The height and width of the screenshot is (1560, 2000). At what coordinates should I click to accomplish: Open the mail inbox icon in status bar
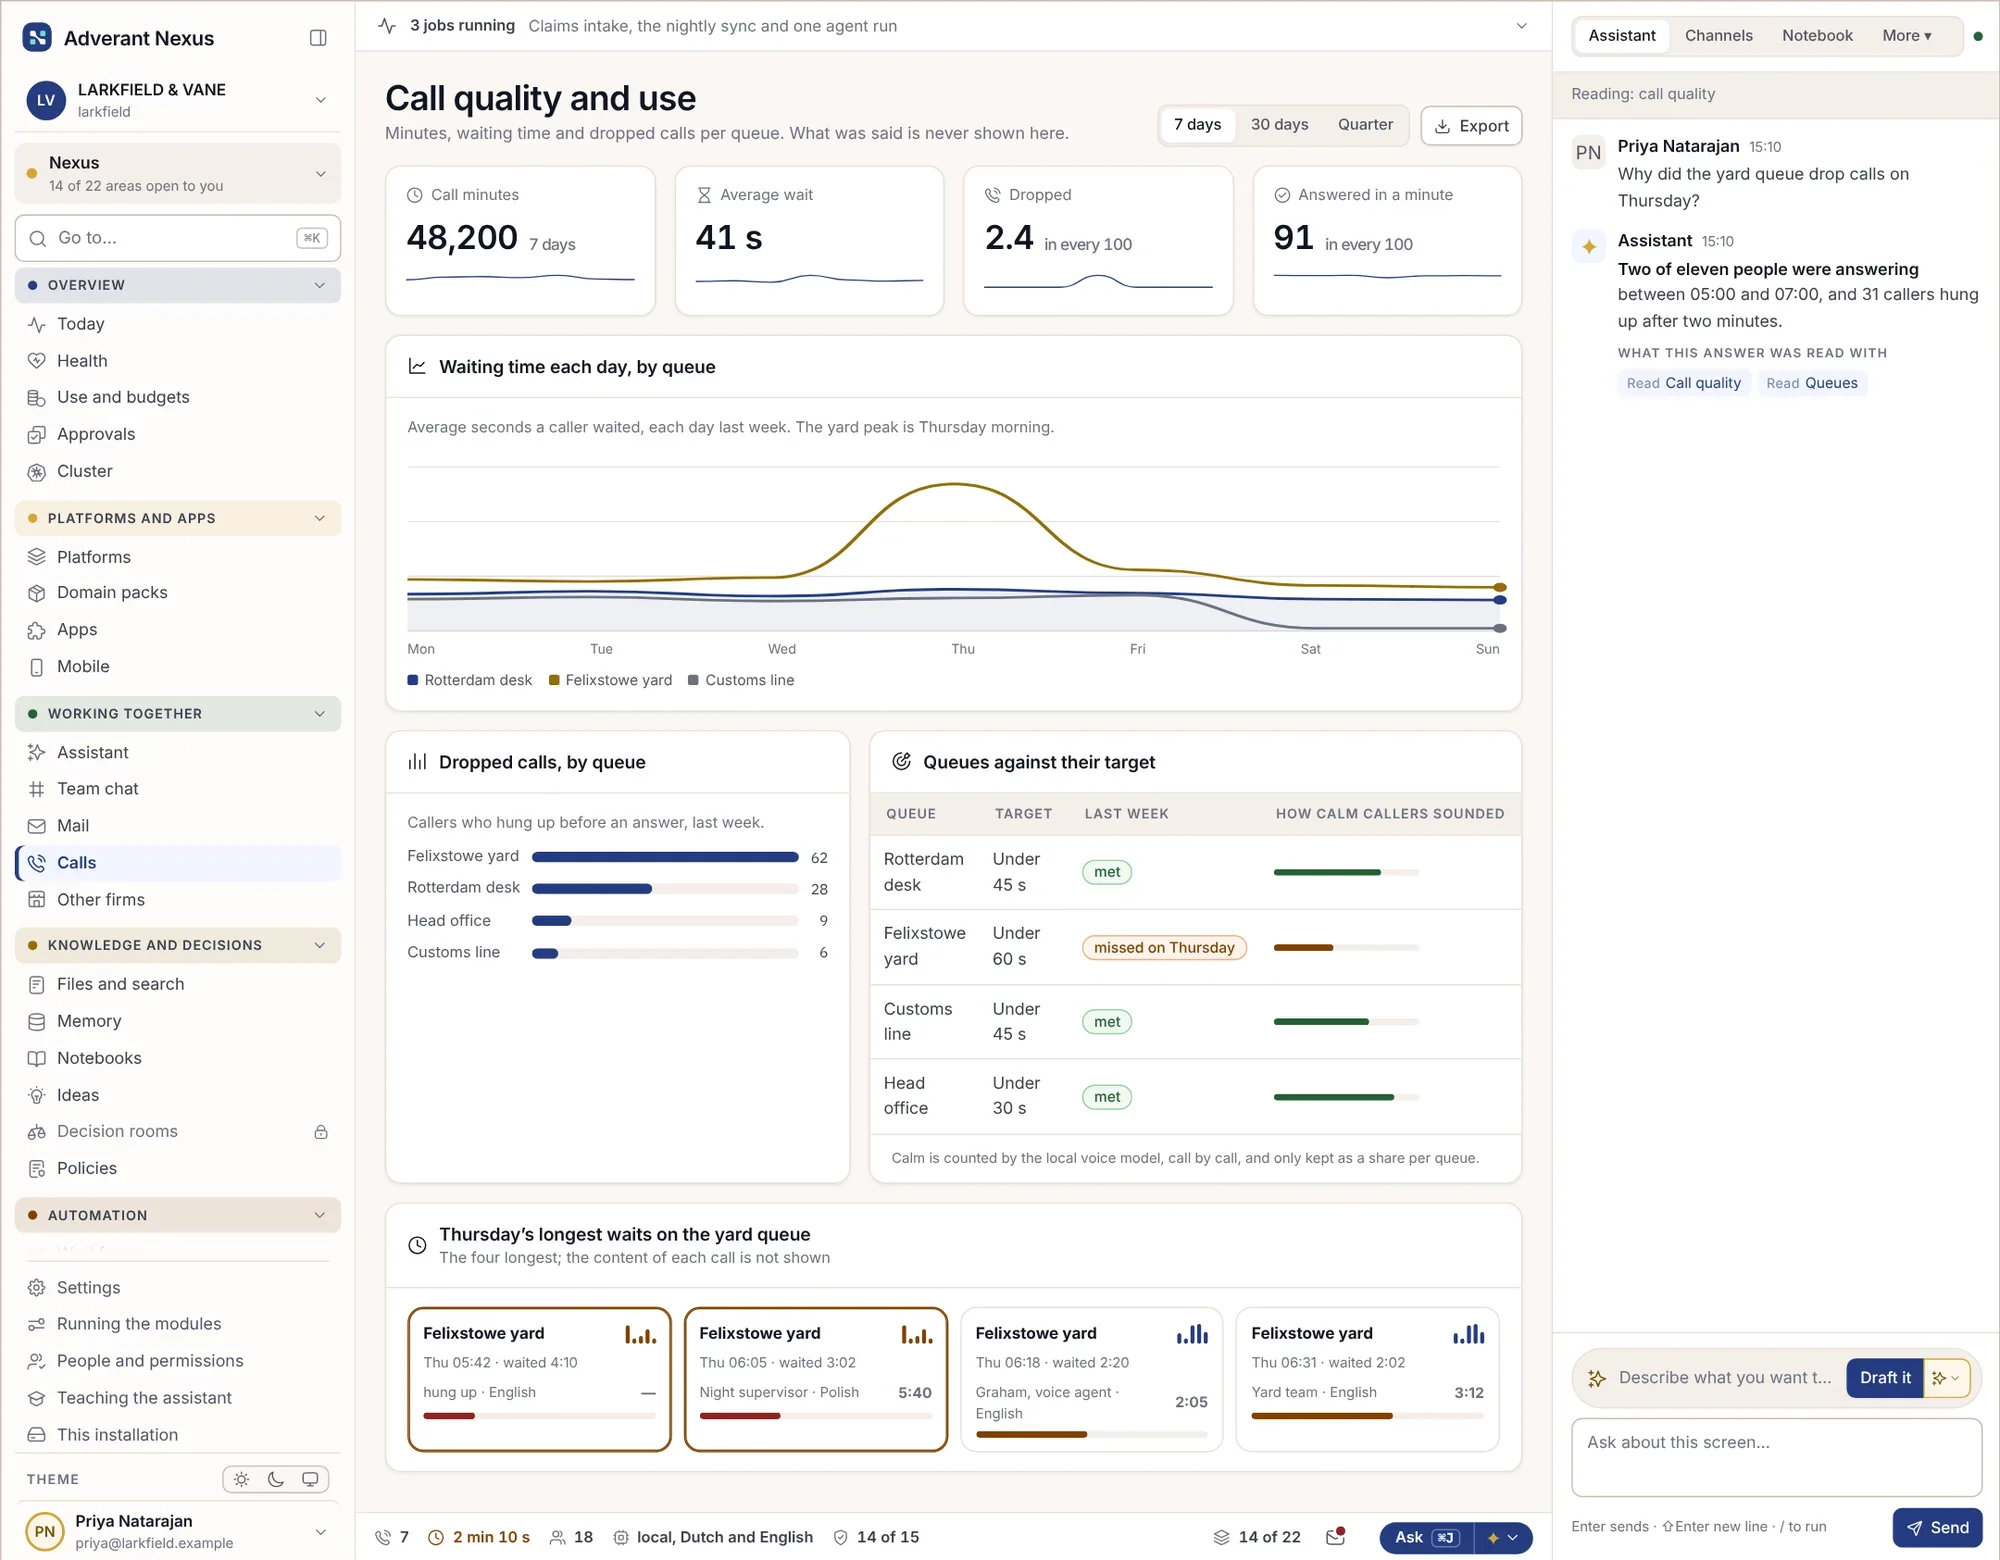click(x=1335, y=1537)
